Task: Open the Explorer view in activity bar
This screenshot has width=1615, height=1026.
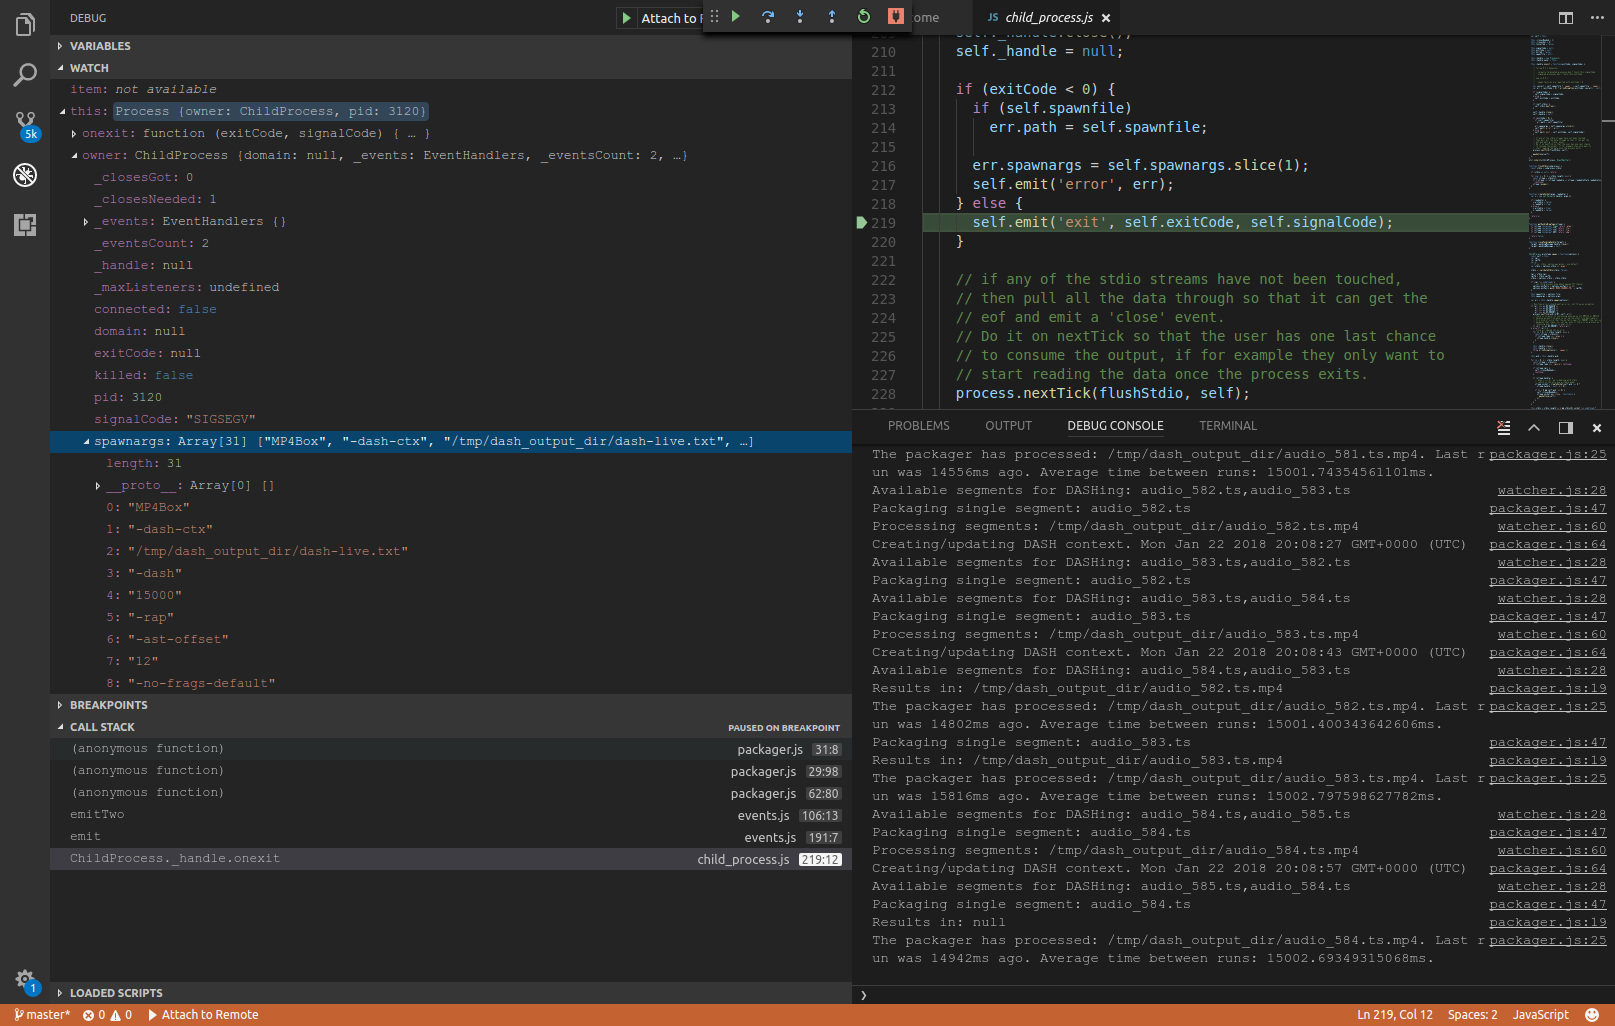Action: 25,24
